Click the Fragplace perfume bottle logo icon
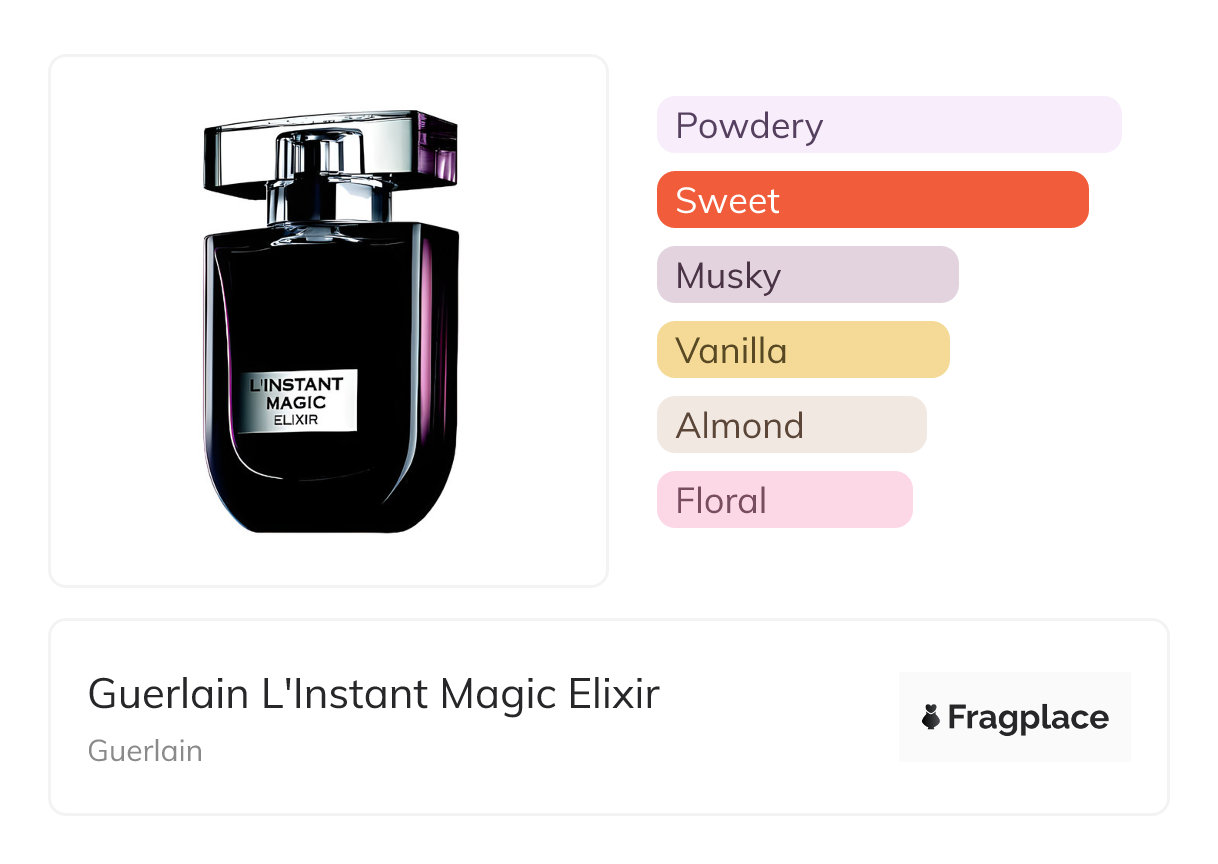1218x864 pixels. [x=931, y=717]
